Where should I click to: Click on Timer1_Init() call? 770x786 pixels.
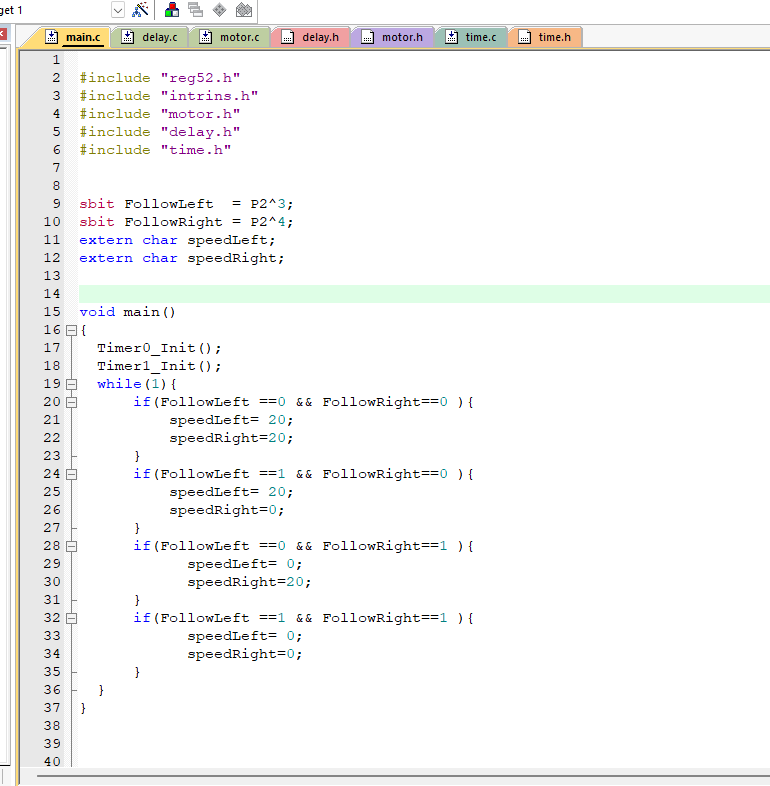(x=159, y=366)
